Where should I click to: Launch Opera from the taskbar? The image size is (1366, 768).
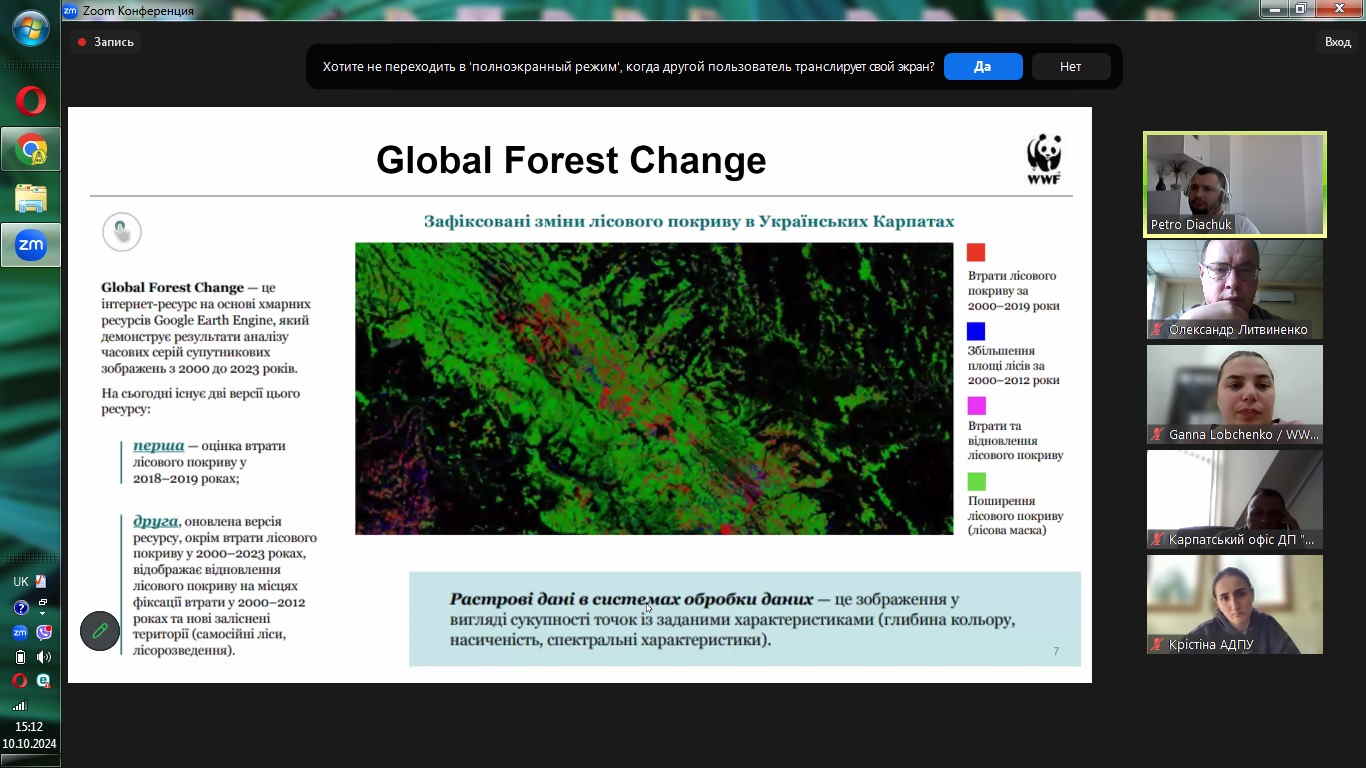click(30, 101)
